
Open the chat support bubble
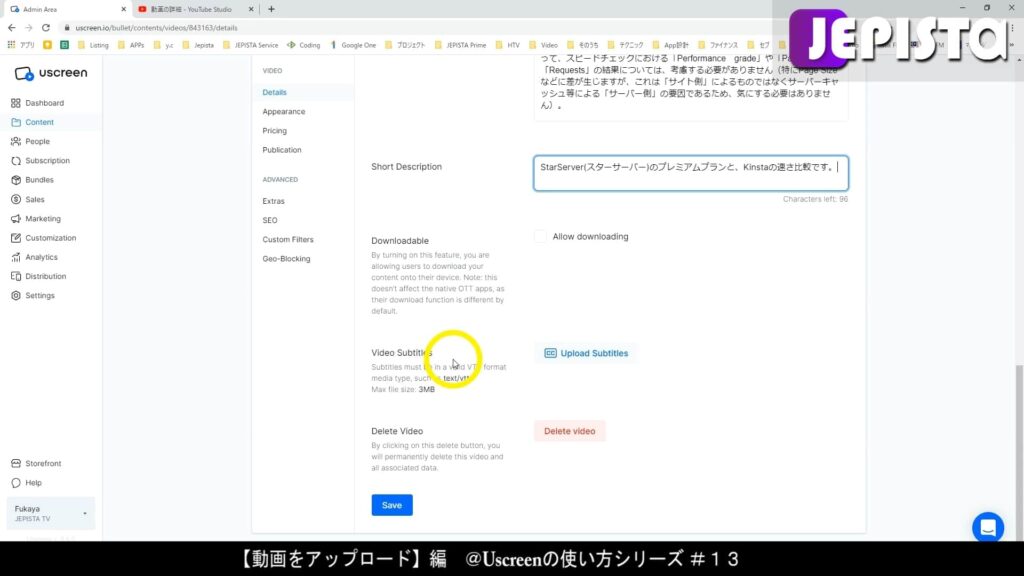tap(987, 527)
